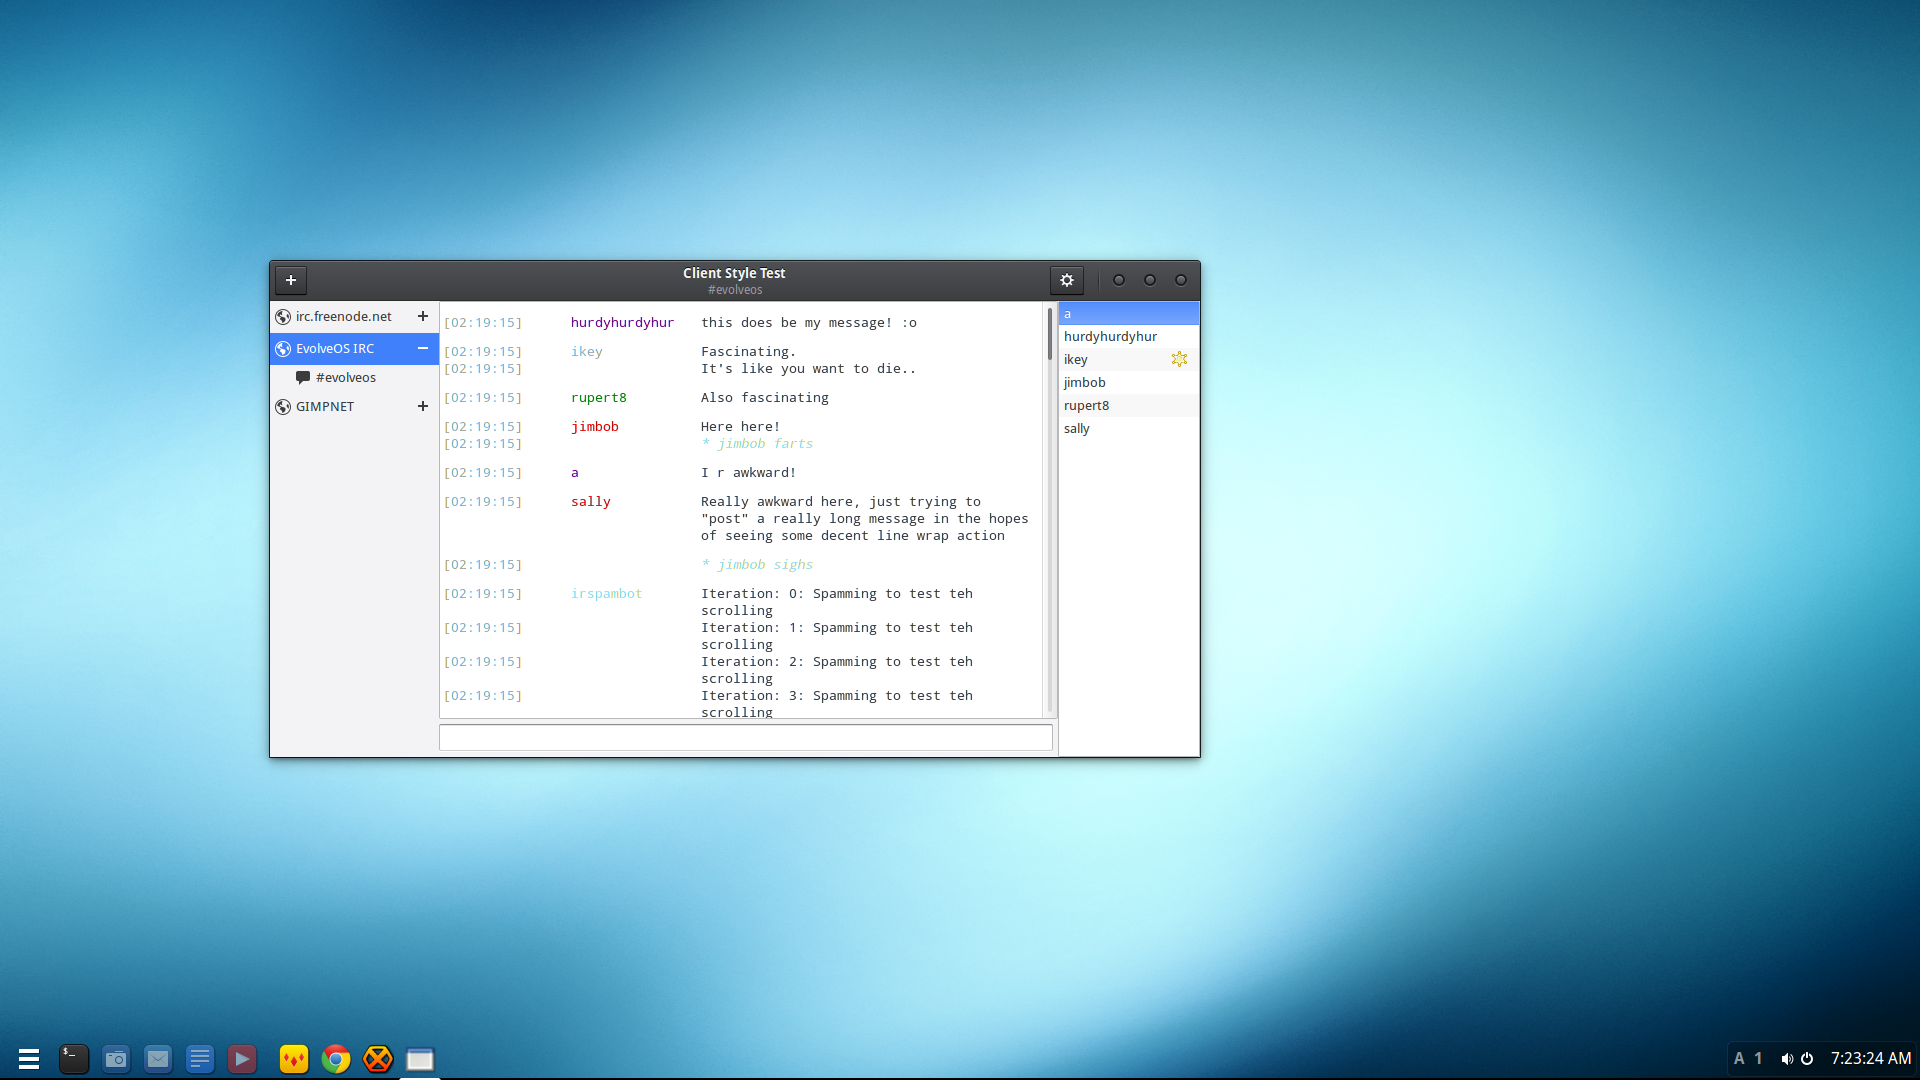1920x1080 pixels.
Task: Select sally in the user list
Action: [x=1129, y=428]
